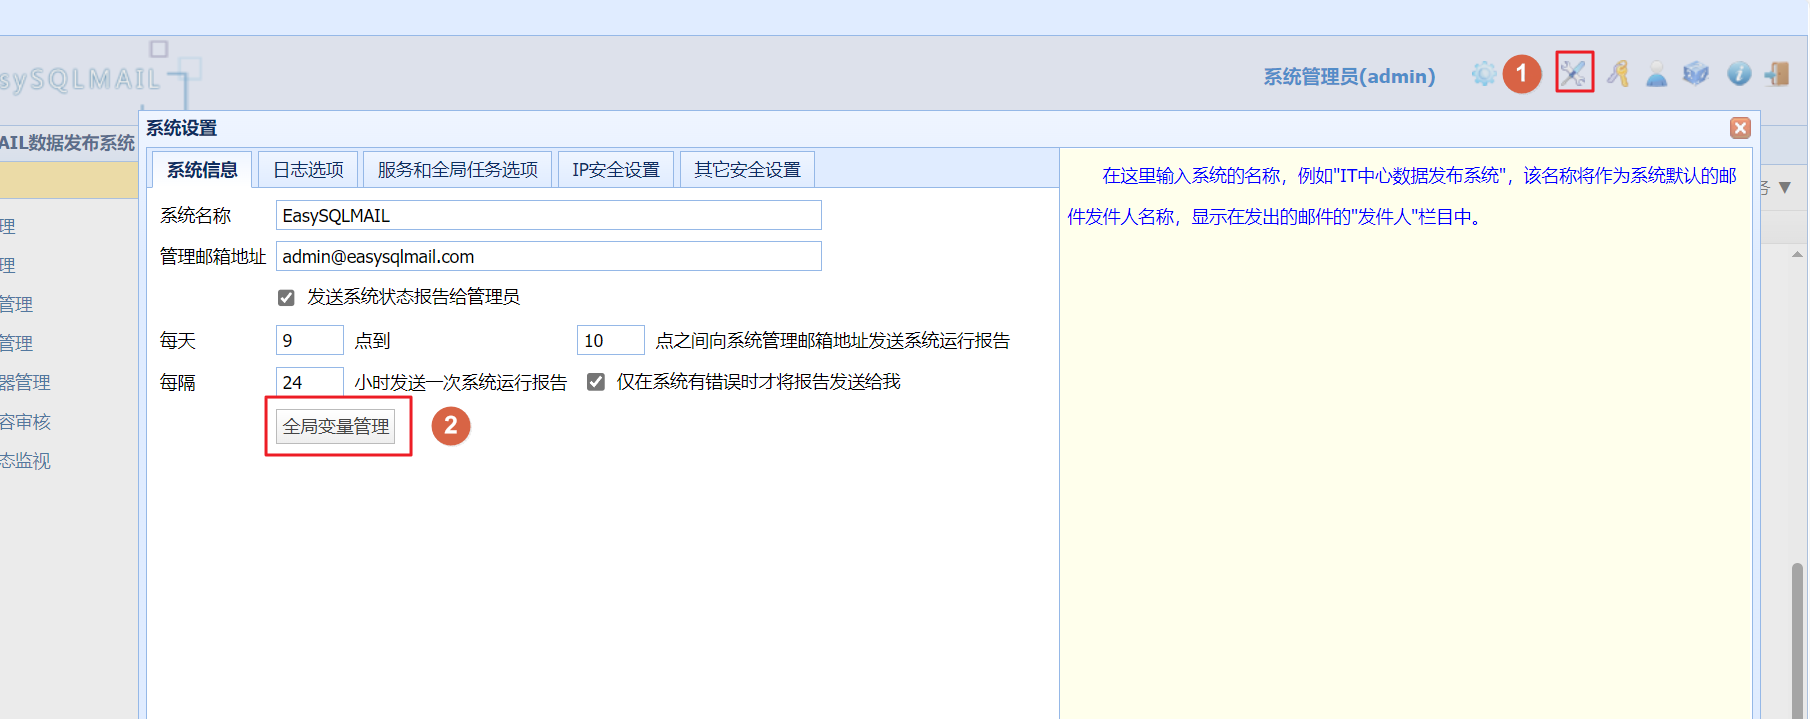Toggle 仅在系统有错误时才将报告发送给我 checkbox

pyautogui.click(x=596, y=382)
